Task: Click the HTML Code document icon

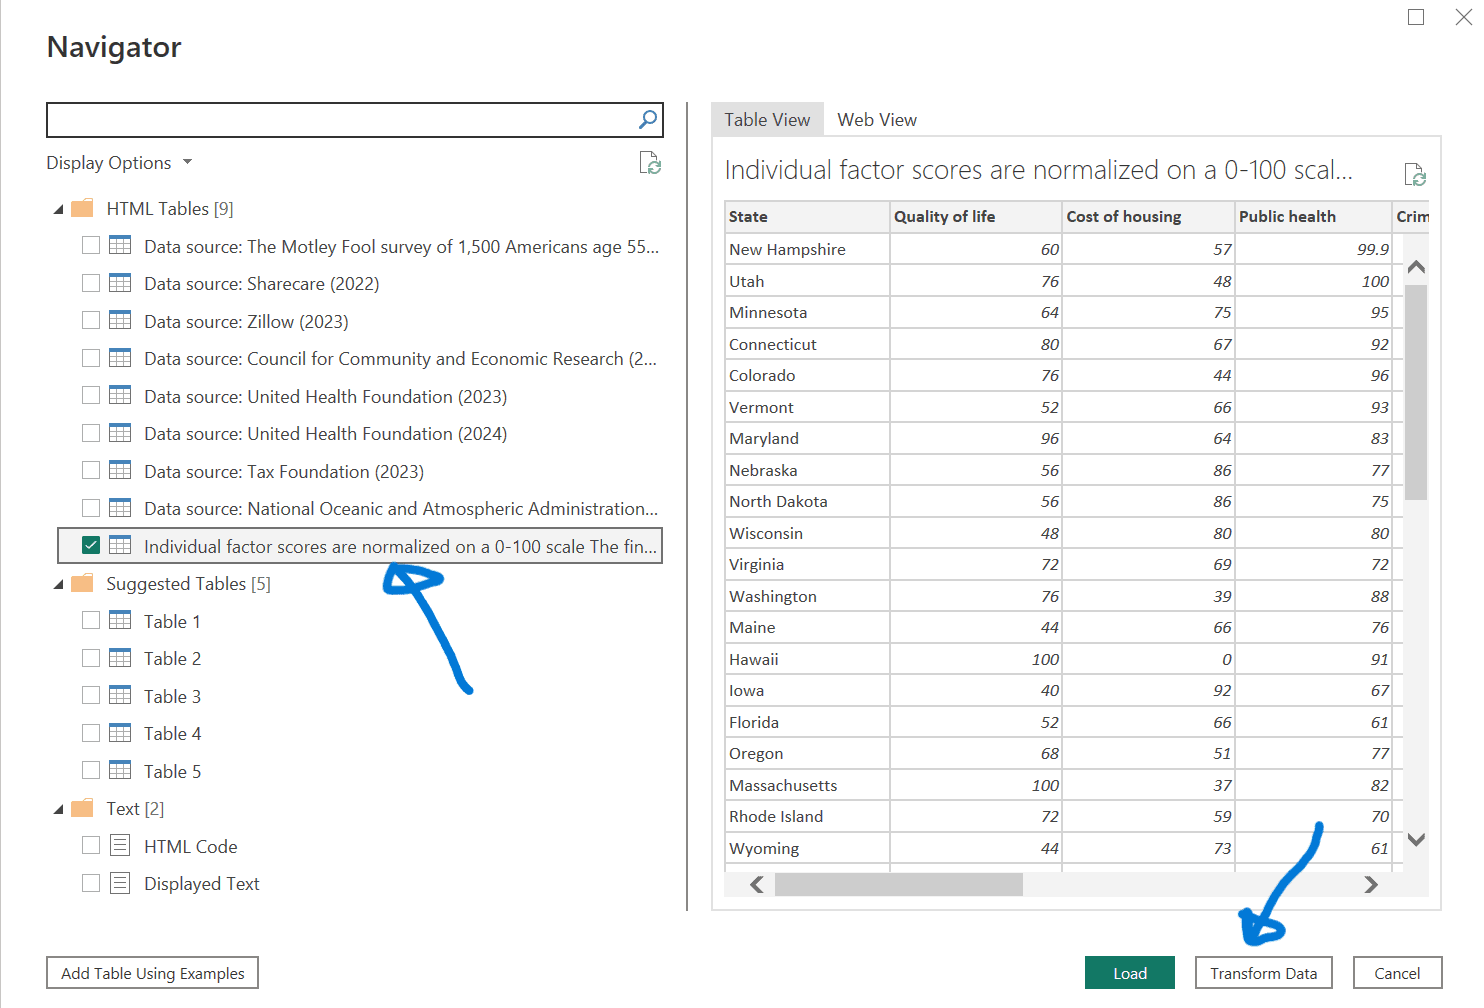Action: pos(120,846)
